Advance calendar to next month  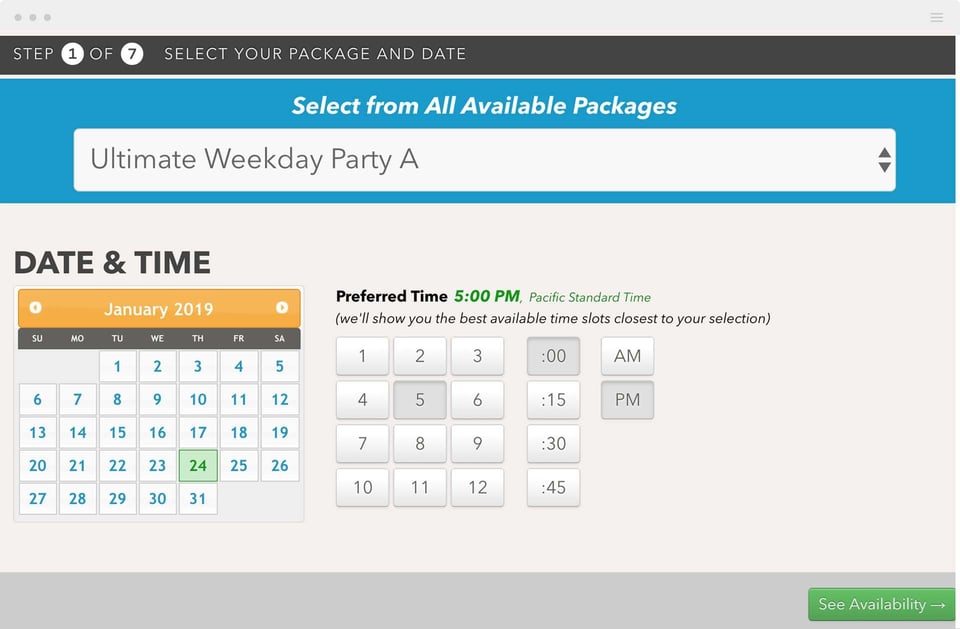coord(282,308)
